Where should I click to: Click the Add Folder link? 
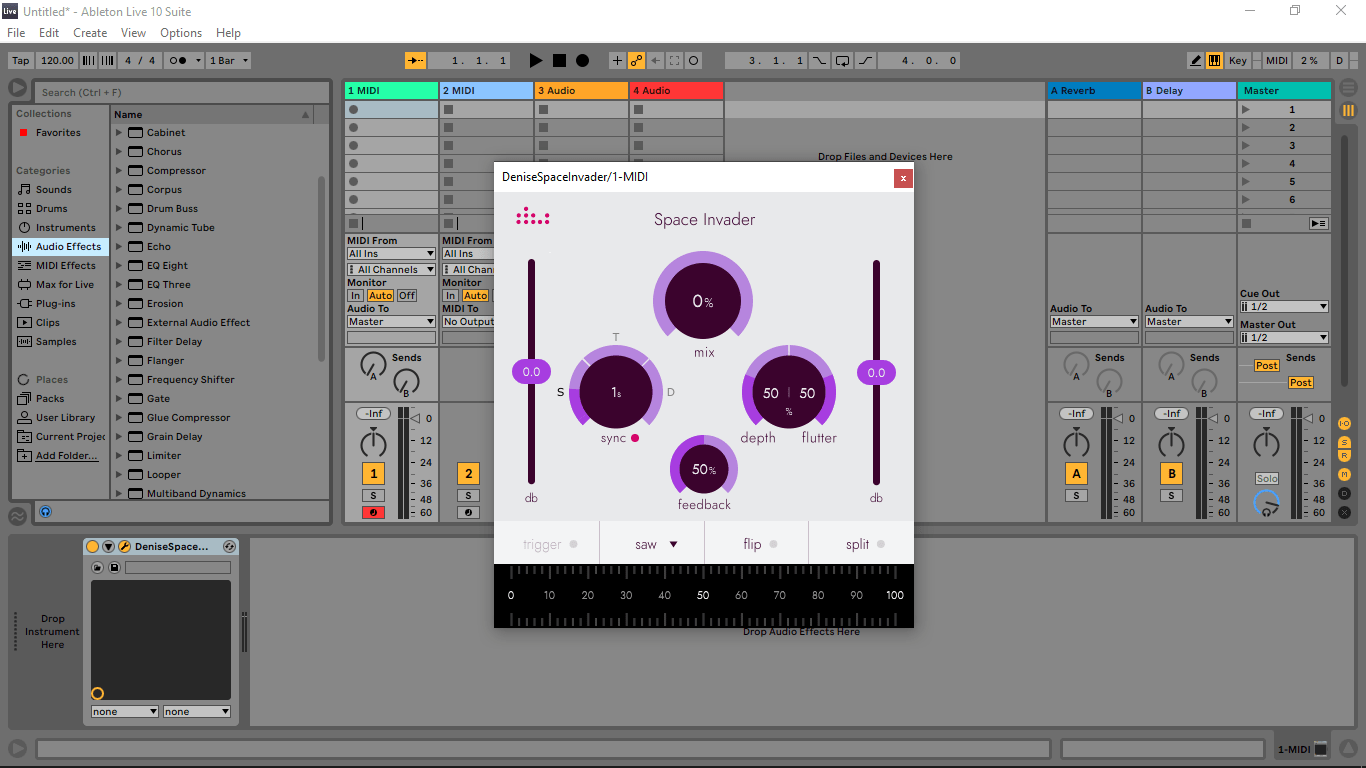[x=66, y=456]
